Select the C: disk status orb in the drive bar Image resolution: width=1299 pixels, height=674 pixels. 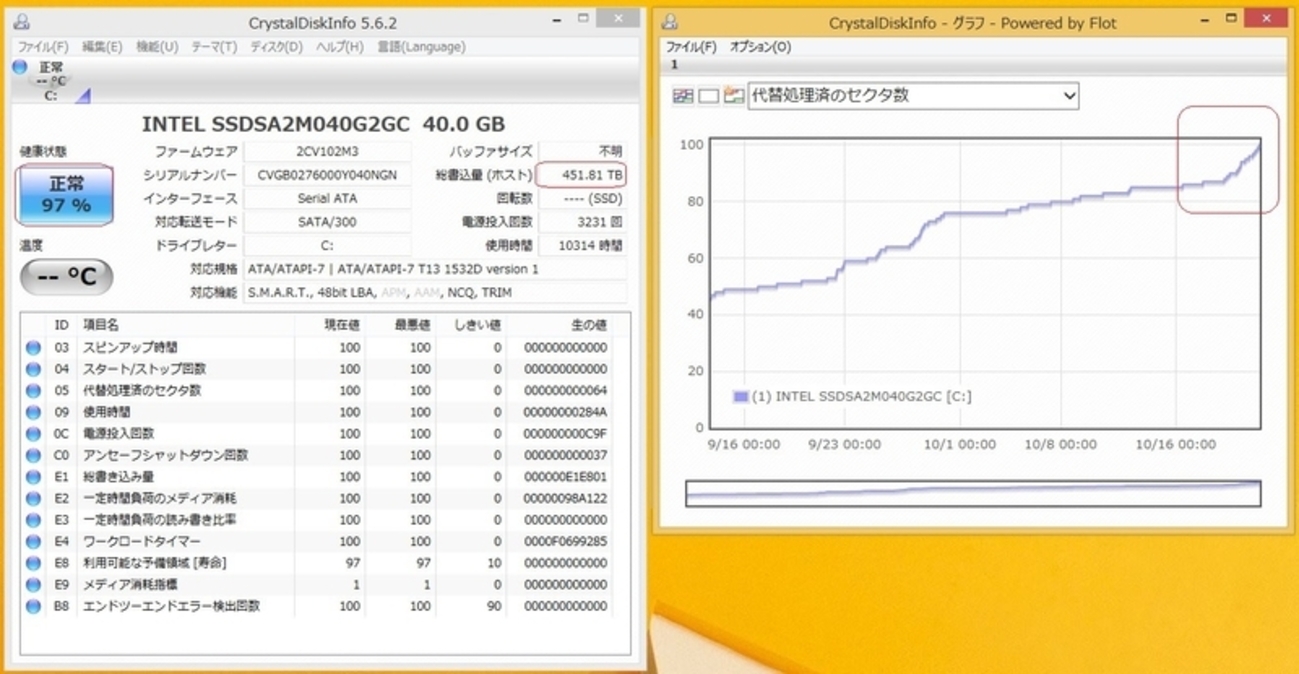pos(20,67)
